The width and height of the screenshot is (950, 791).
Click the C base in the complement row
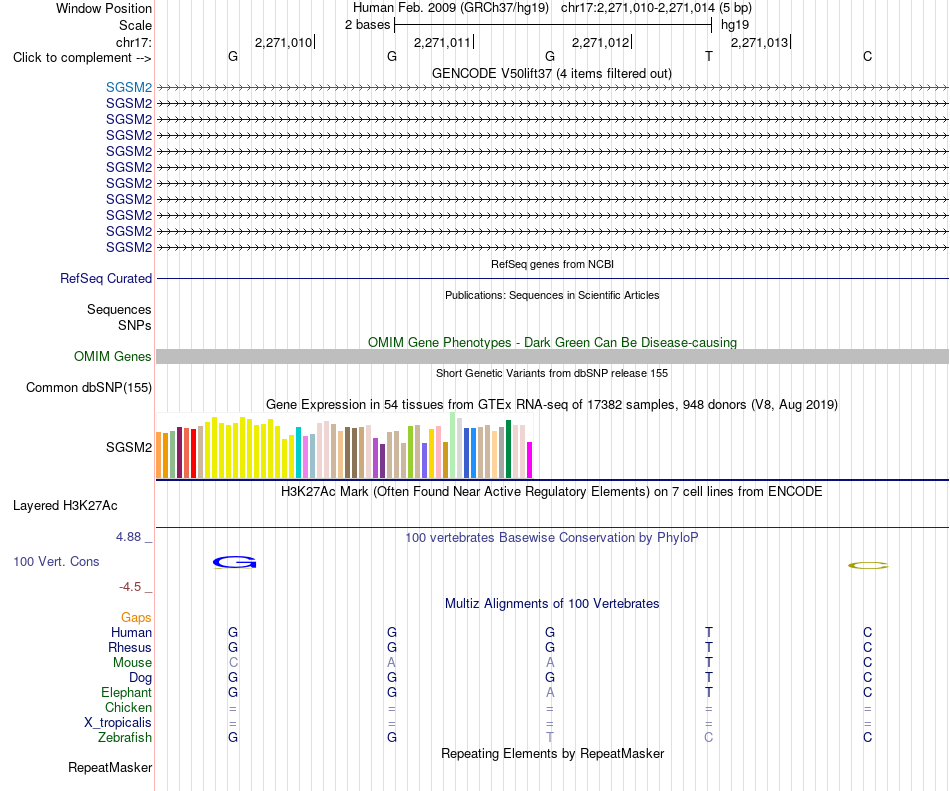coord(868,56)
